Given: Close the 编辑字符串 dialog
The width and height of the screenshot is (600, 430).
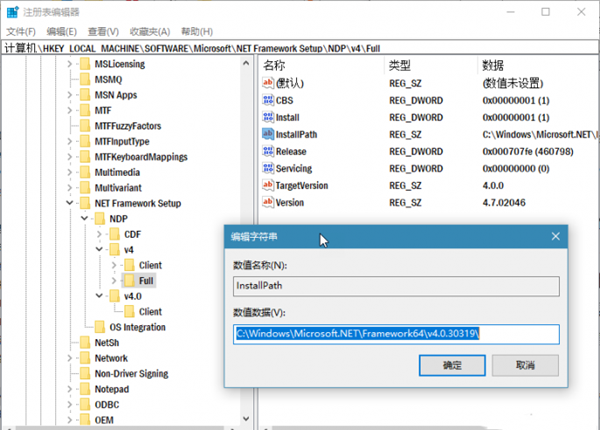Looking at the screenshot, I should (x=553, y=236).
